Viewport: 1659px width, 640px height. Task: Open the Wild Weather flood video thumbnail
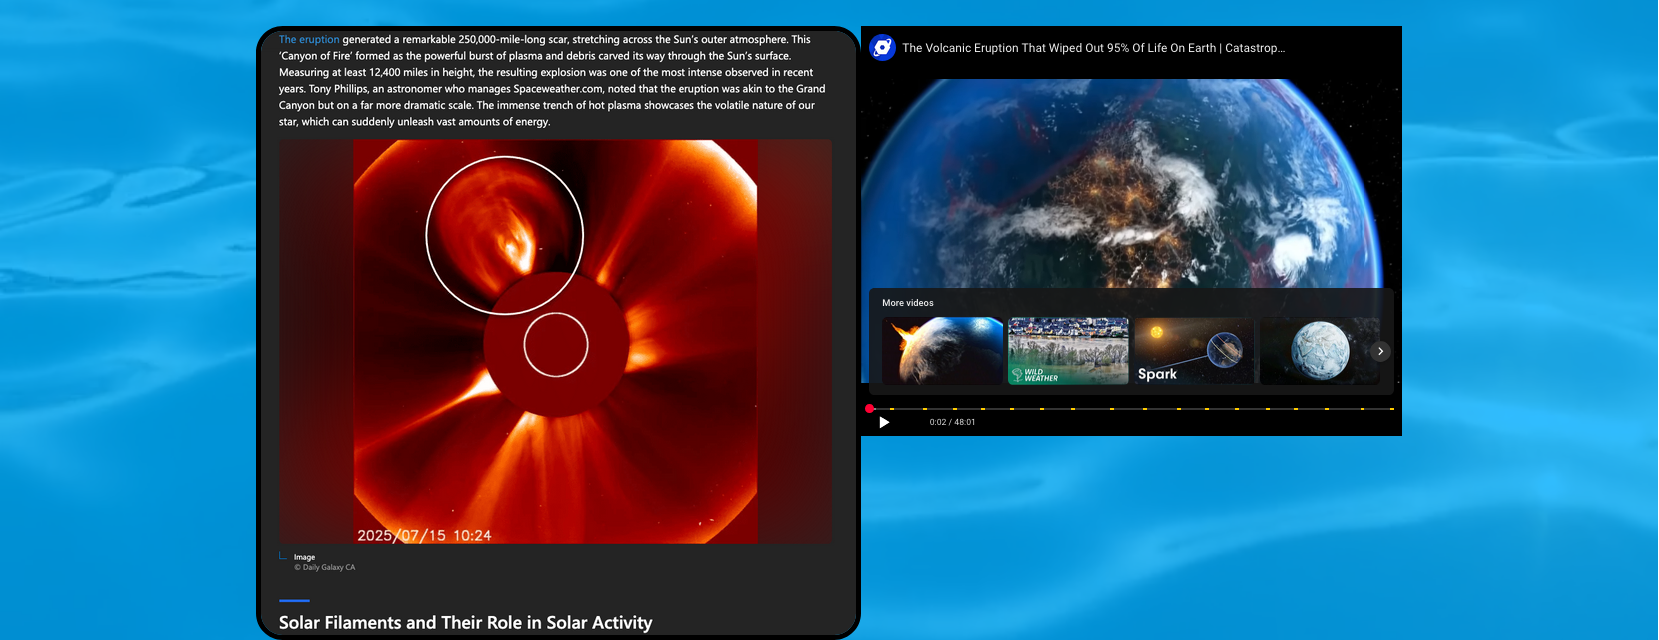pos(1068,351)
